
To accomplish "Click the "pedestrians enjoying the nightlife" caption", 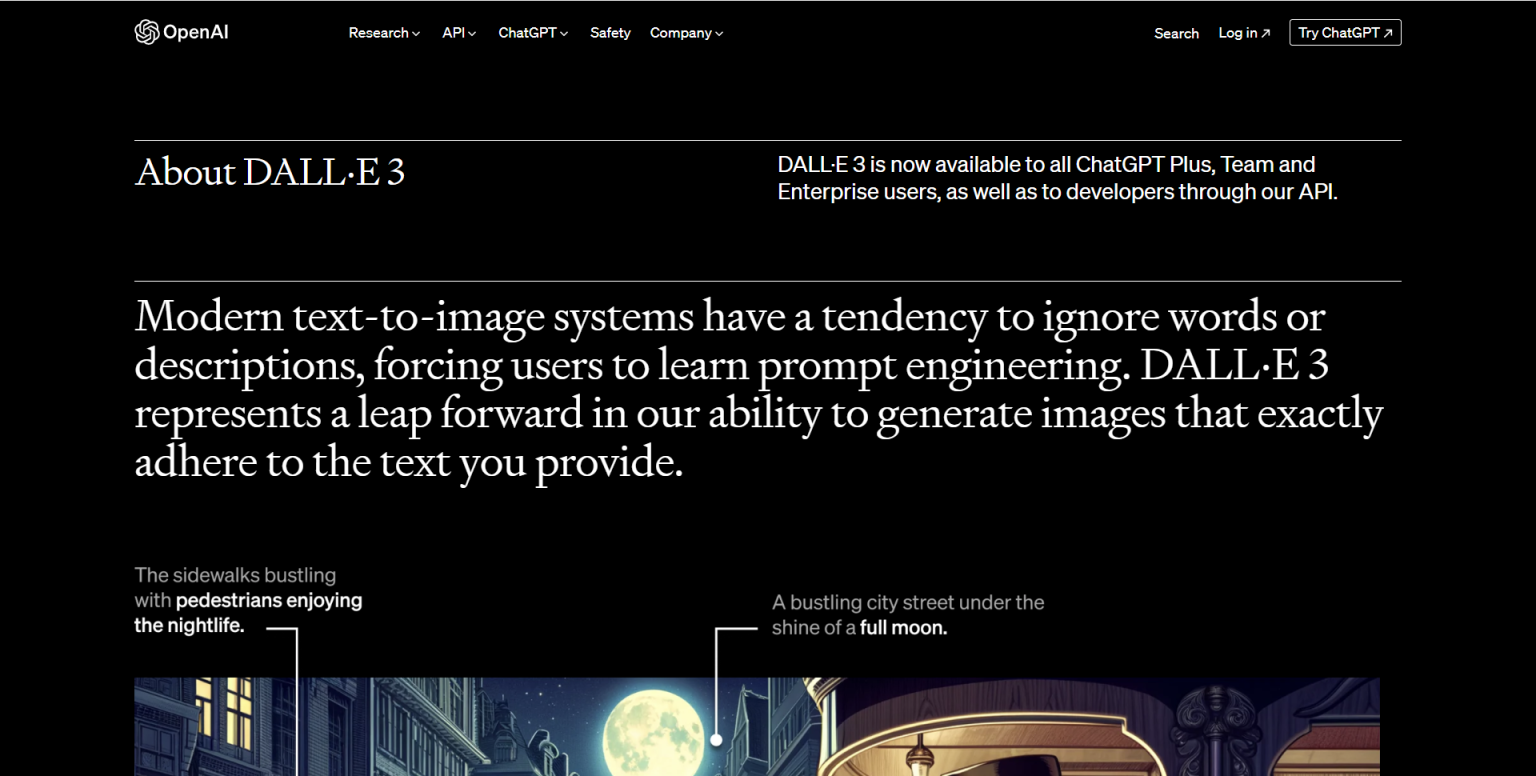I will [248, 601].
